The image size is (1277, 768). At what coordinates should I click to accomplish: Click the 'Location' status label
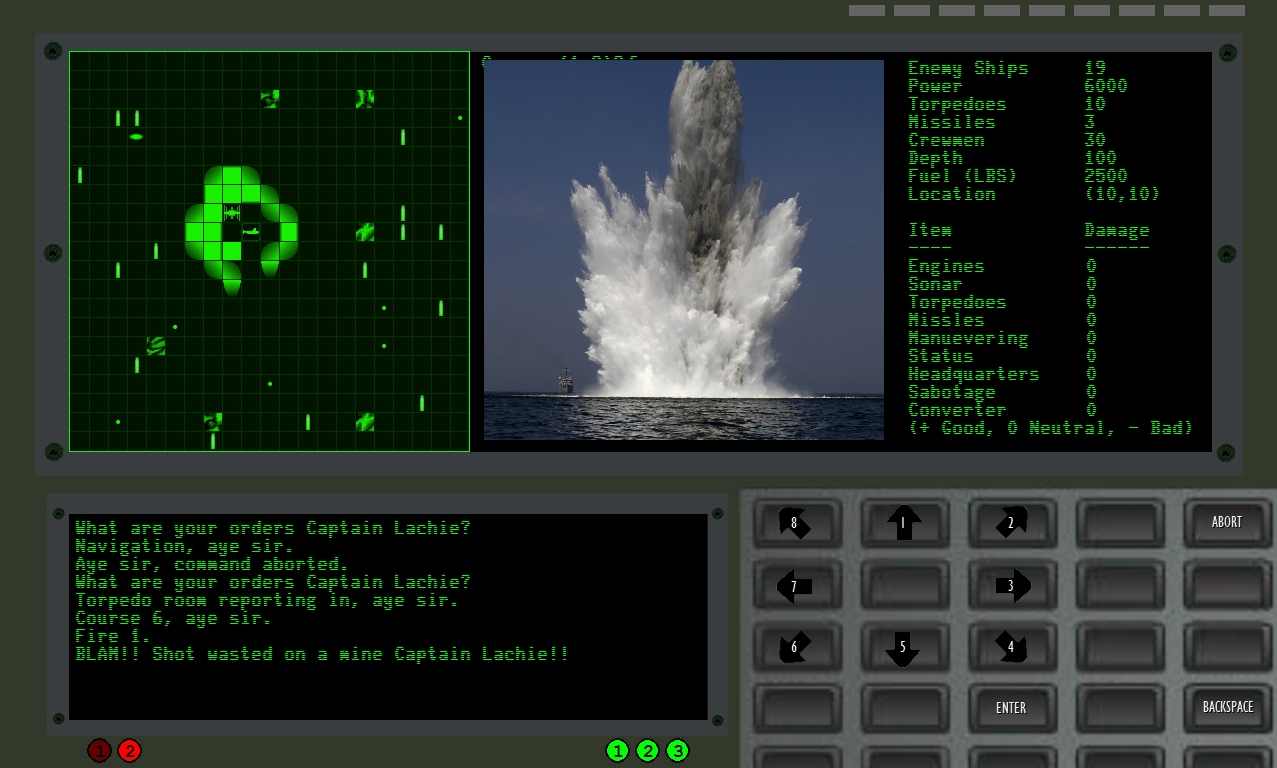952,194
